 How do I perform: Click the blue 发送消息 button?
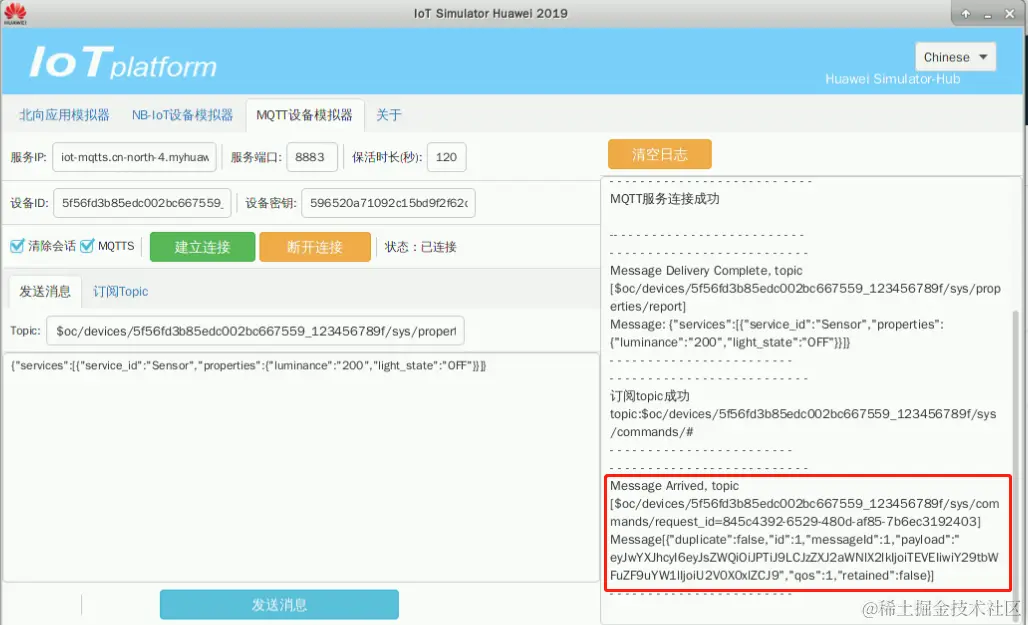pos(279,604)
